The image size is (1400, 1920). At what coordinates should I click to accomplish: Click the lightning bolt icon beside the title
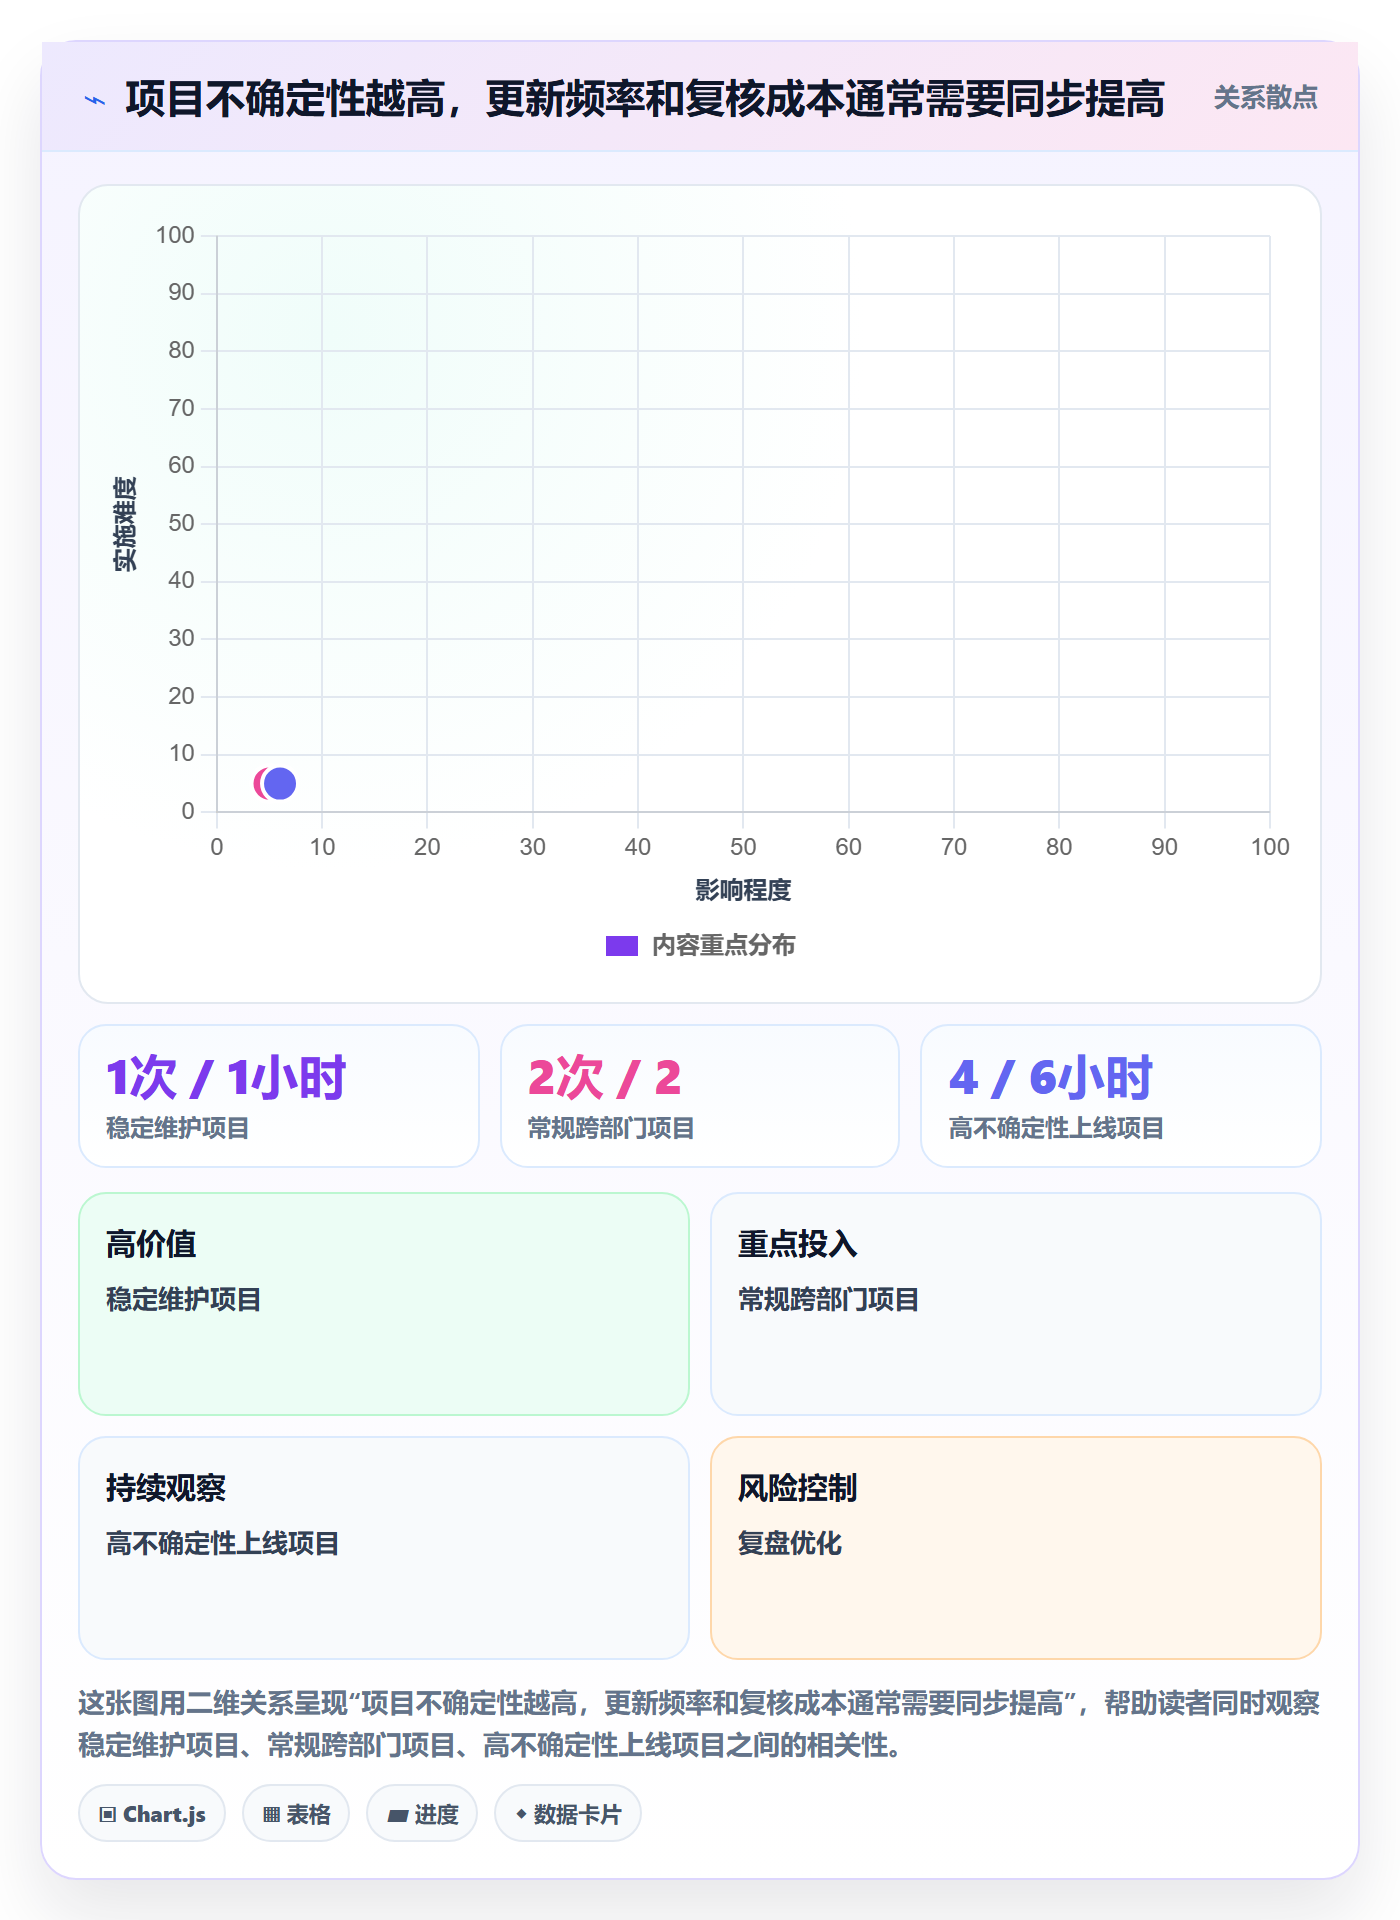click(x=95, y=100)
